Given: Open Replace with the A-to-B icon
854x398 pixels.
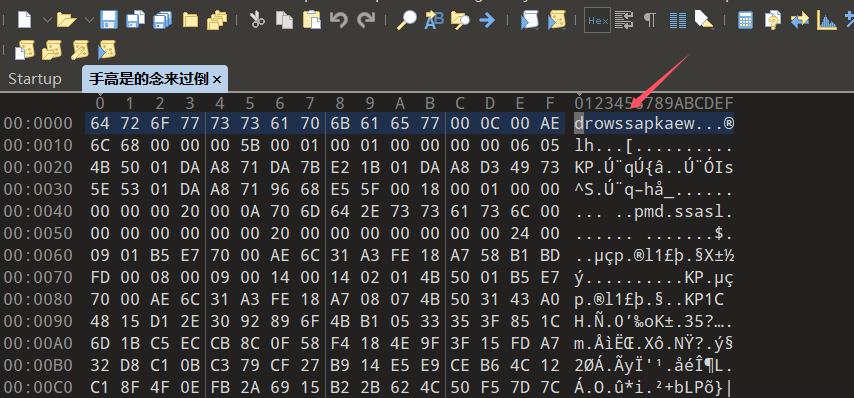Looking at the screenshot, I should (x=434, y=21).
